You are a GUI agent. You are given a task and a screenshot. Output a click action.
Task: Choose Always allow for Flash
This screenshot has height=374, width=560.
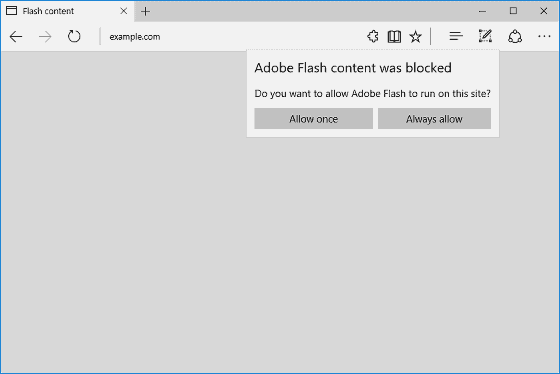click(x=434, y=119)
